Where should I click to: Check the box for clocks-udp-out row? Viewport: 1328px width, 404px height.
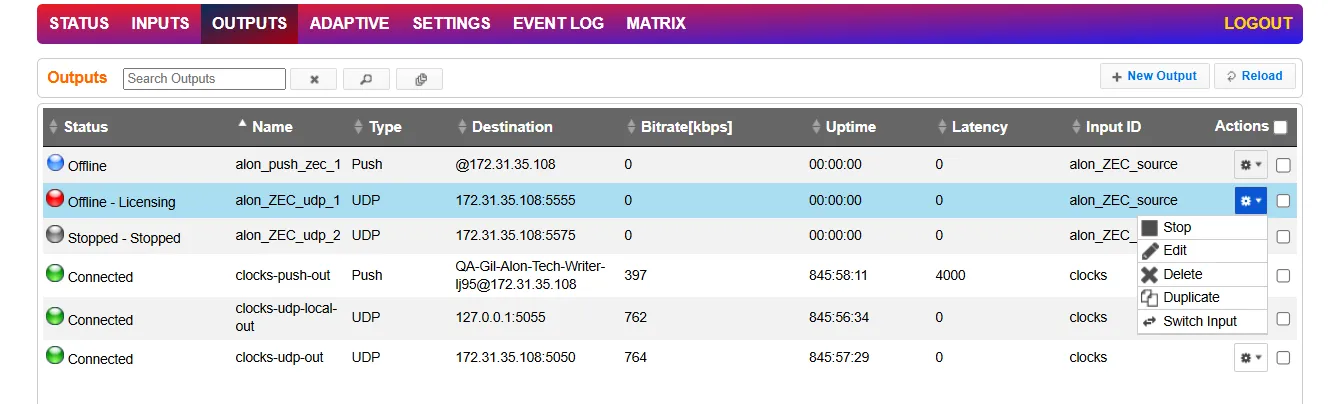coord(1283,357)
